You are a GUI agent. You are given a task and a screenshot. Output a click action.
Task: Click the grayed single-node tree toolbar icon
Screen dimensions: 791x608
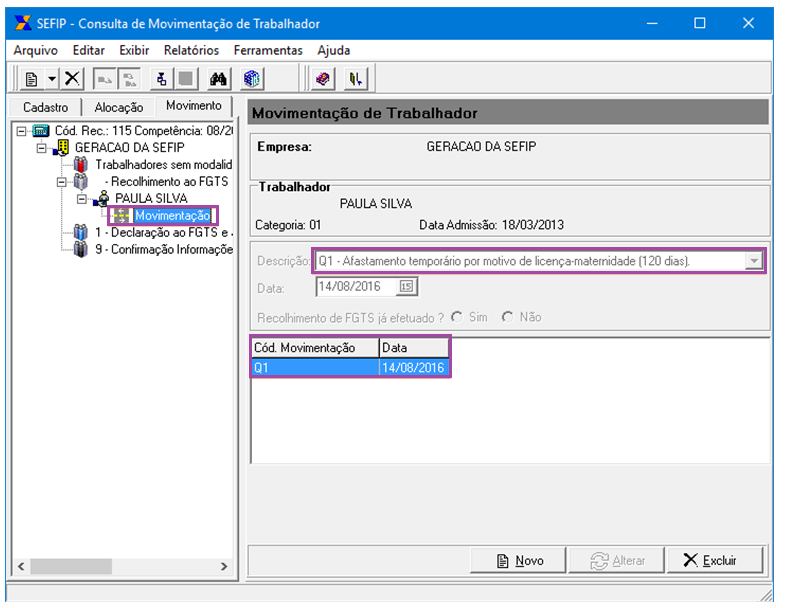coord(104,79)
